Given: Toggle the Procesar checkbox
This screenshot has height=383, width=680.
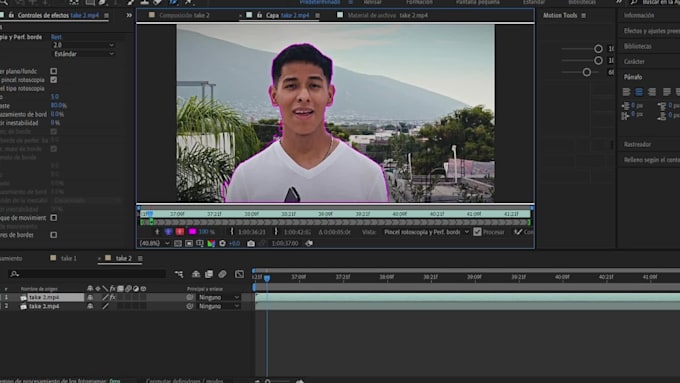Looking at the screenshot, I should pyautogui.click(x=477, y=232).
